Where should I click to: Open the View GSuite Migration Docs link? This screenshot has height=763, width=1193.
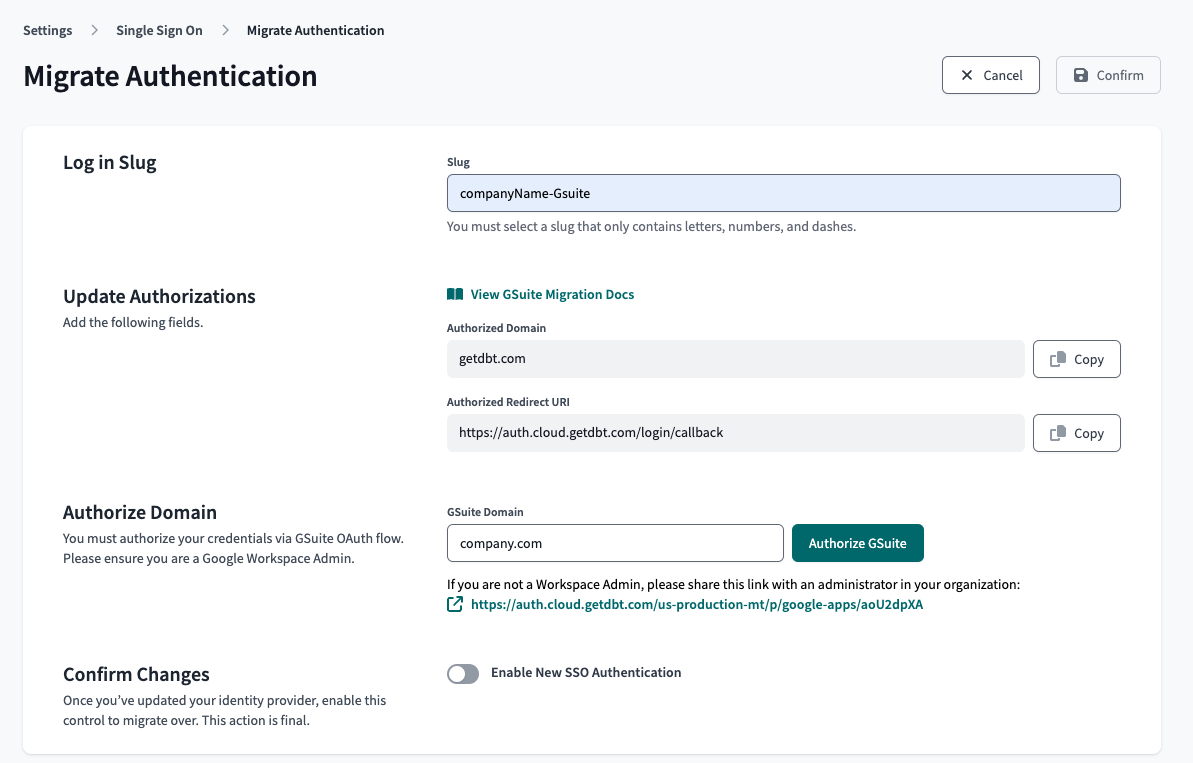click(552, 294)
